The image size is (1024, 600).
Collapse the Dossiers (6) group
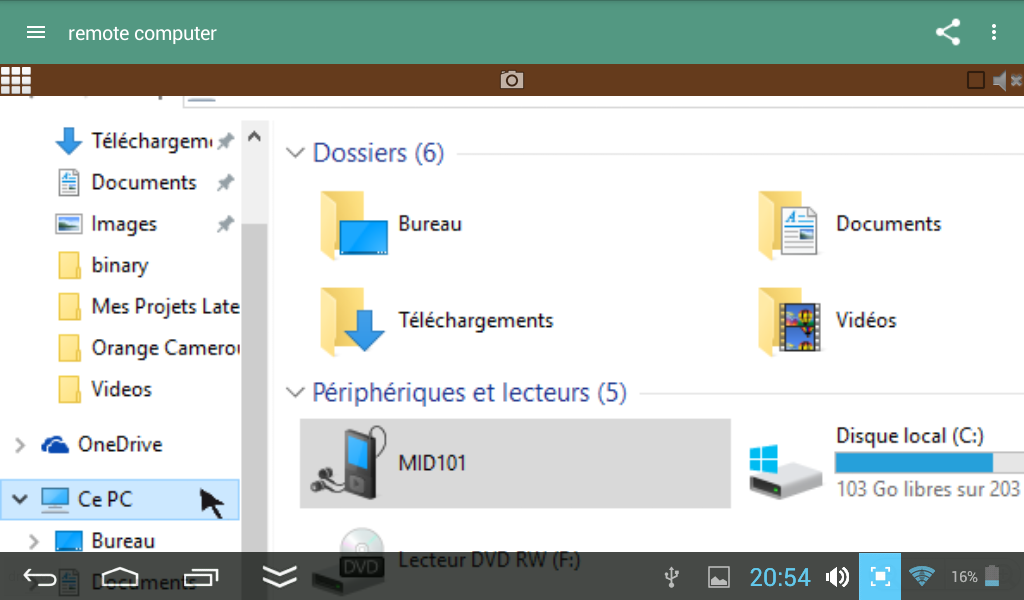click(x=295, y=153)
